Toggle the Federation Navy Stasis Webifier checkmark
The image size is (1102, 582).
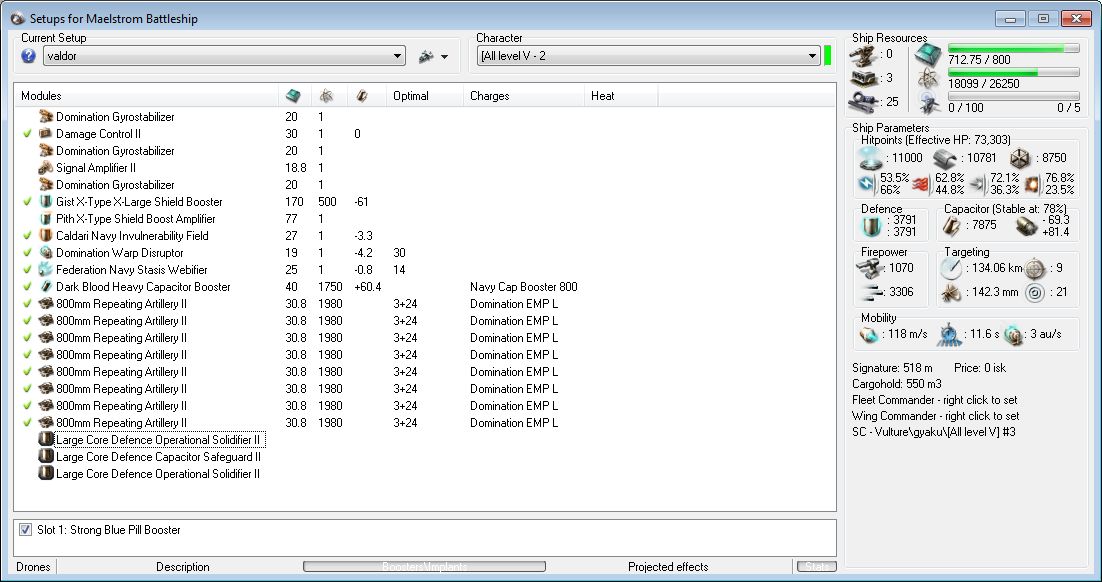pyautogui.click(x=27, y=270)
